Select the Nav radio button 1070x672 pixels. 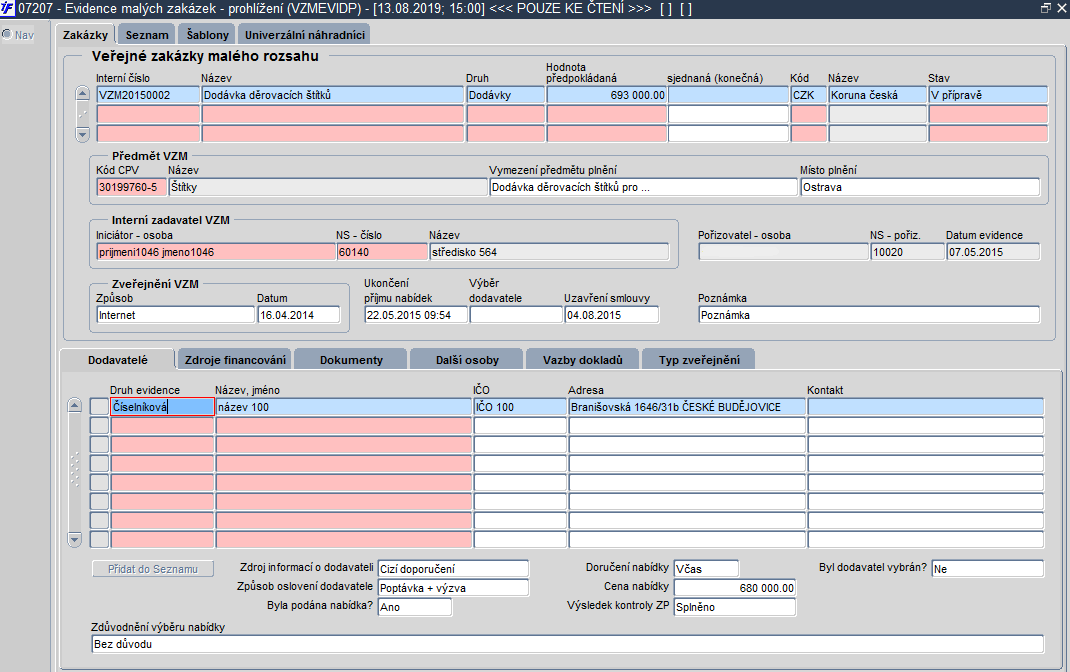coord(8,34)
